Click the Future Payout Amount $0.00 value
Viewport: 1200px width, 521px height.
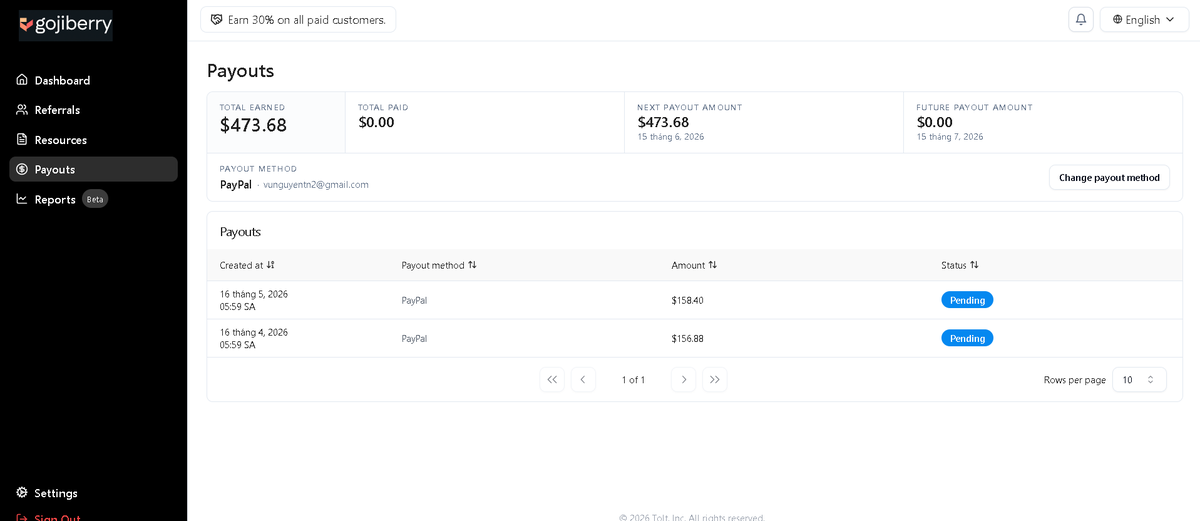tap(934, 122)
